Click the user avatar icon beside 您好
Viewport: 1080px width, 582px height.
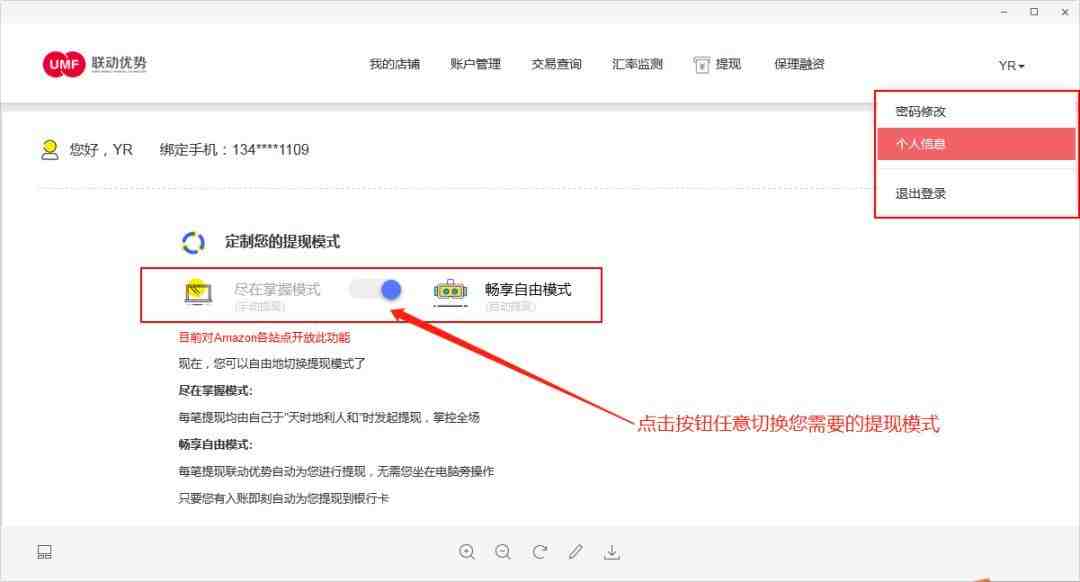coord(49,149)
